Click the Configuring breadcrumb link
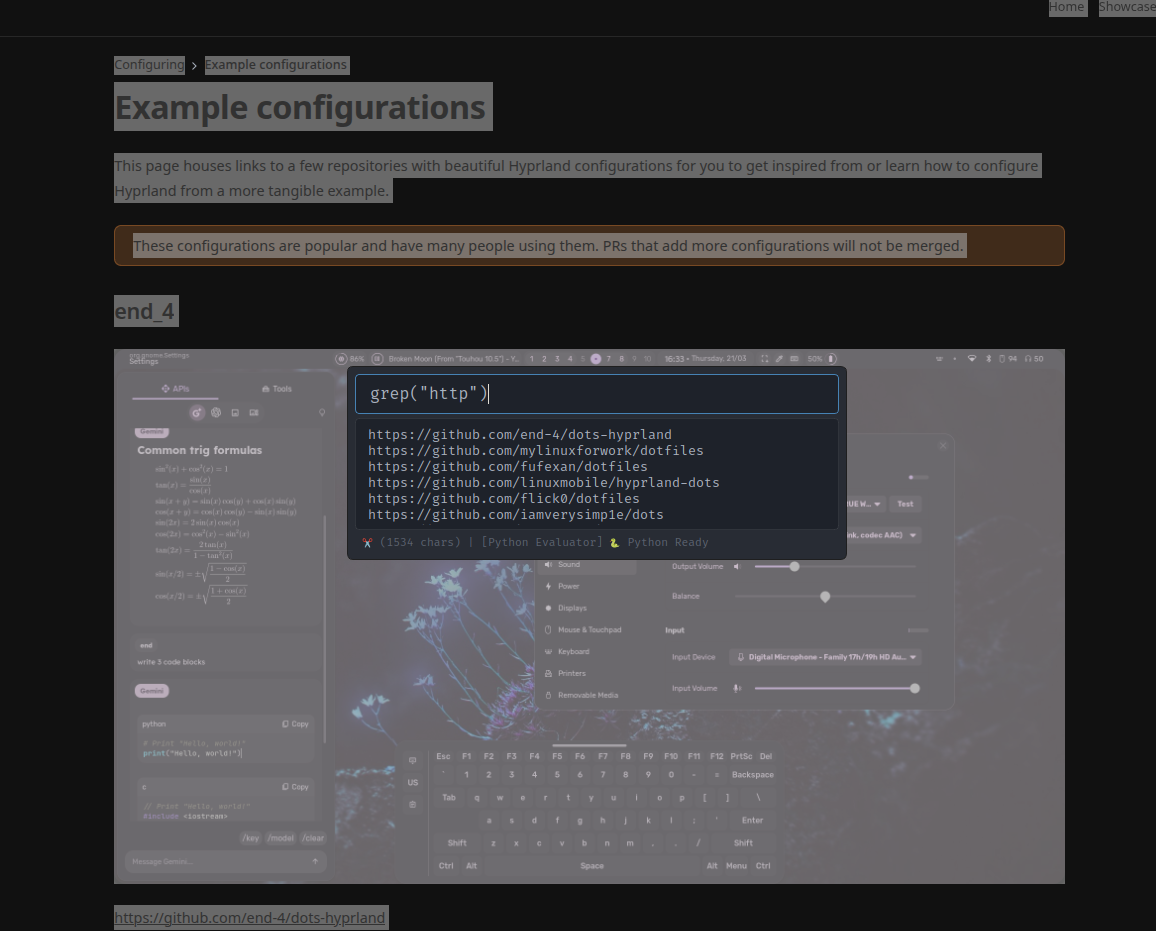1156x931 pixels. pos(149,65)
